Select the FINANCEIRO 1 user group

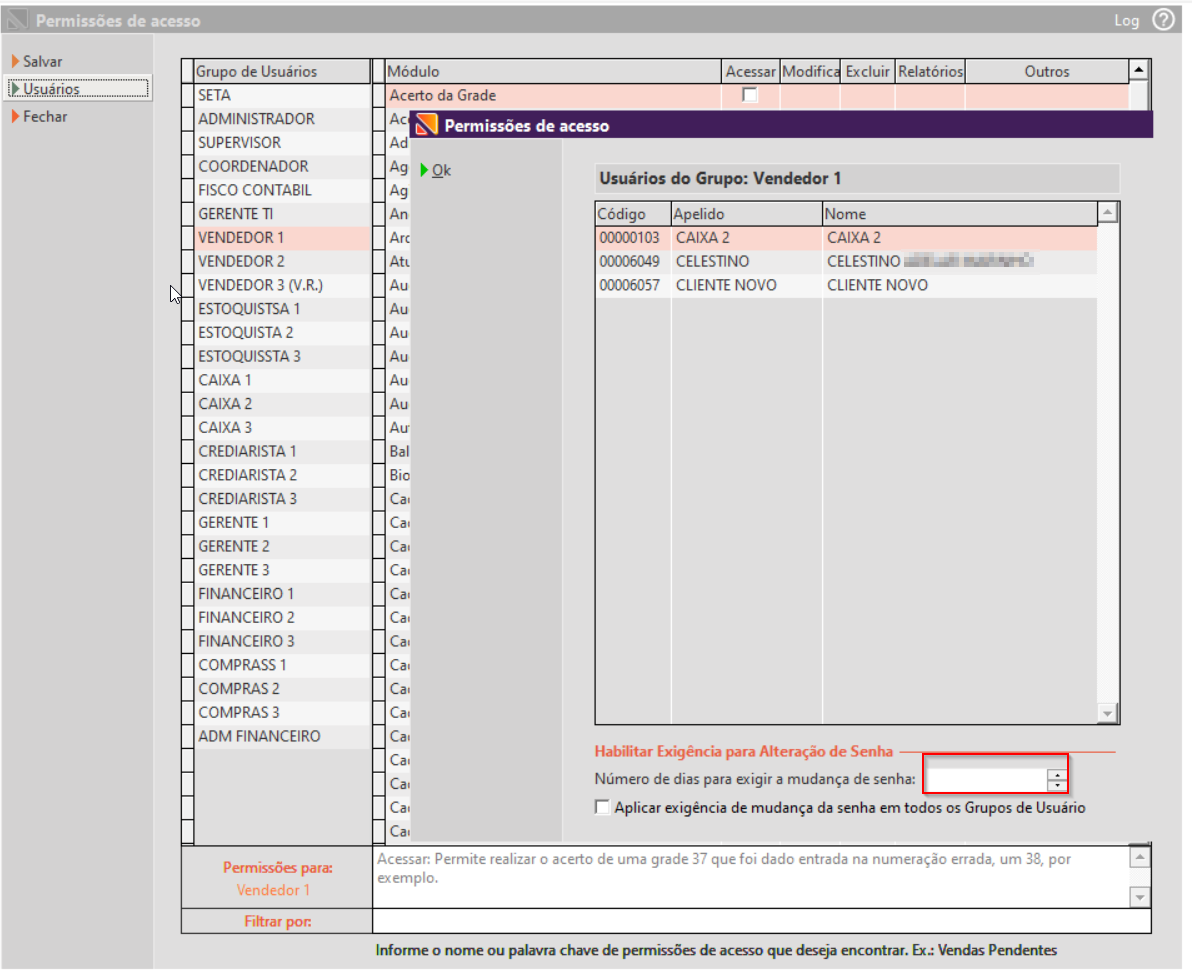click(x=282, y=594)
